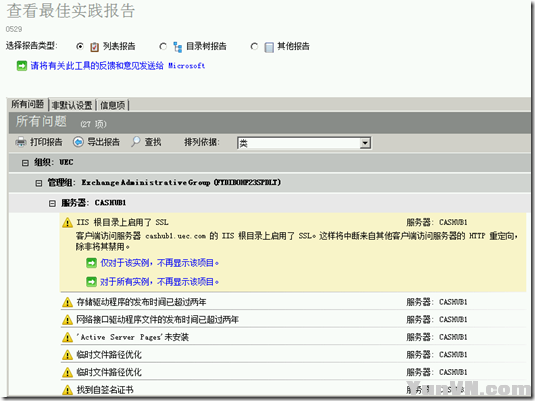Click warning icon of IIS 根目录上启用了 SSL

tap(68, 223)
